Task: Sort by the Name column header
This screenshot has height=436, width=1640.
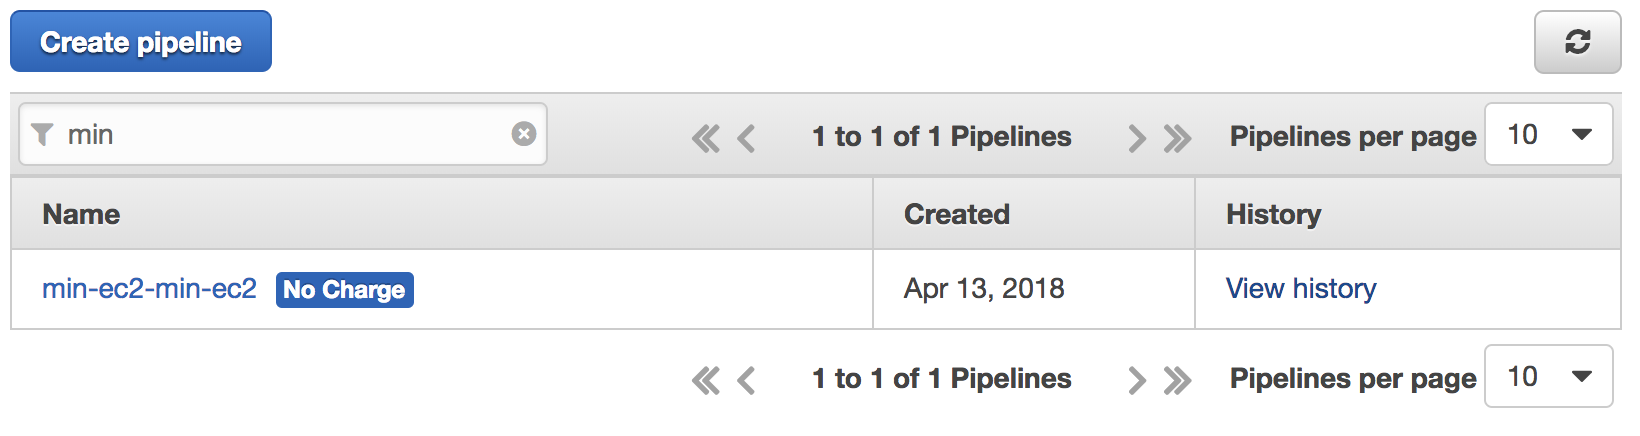Action: point(81,214)
